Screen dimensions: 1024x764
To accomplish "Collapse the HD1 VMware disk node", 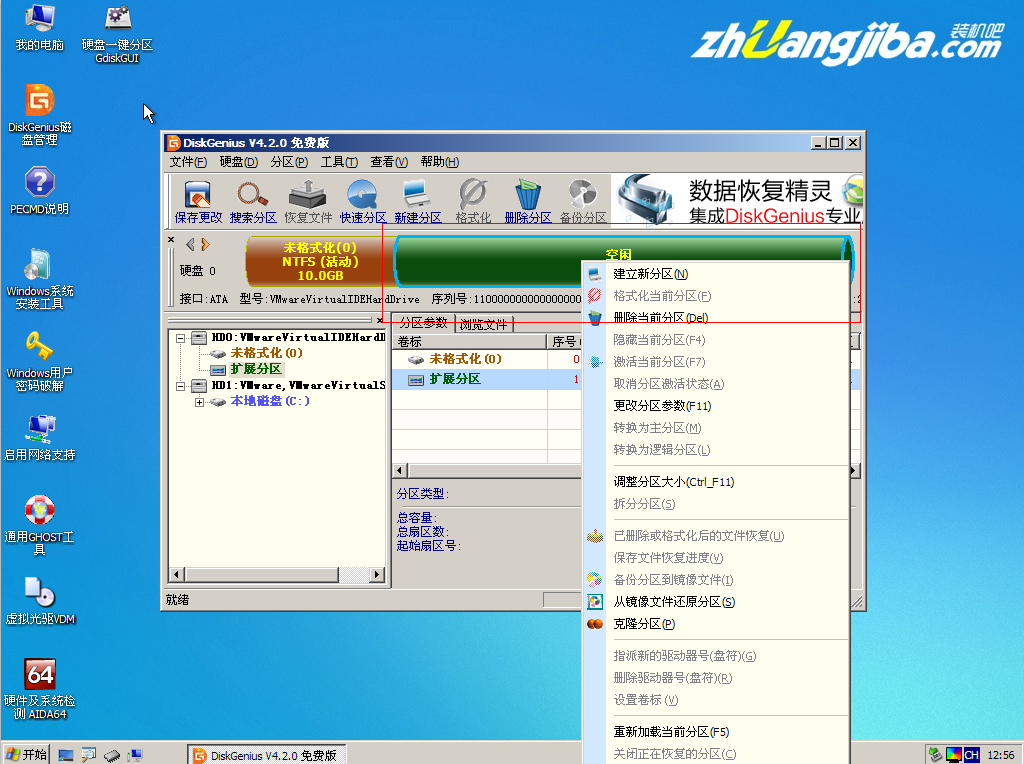I will pyautogui.click(x=178, y=385).
